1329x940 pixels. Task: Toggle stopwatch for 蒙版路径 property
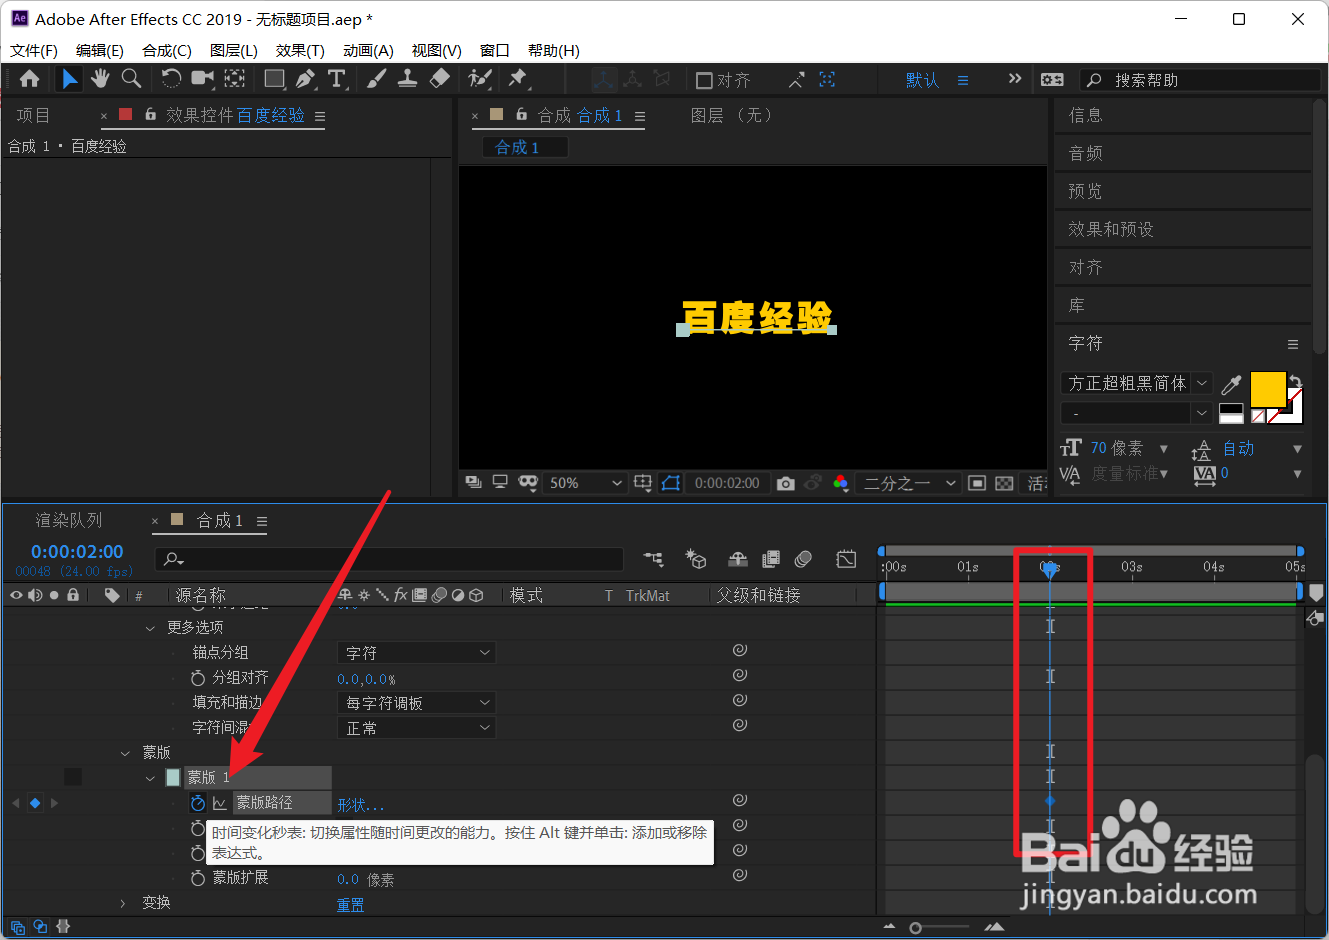point(198,803)
